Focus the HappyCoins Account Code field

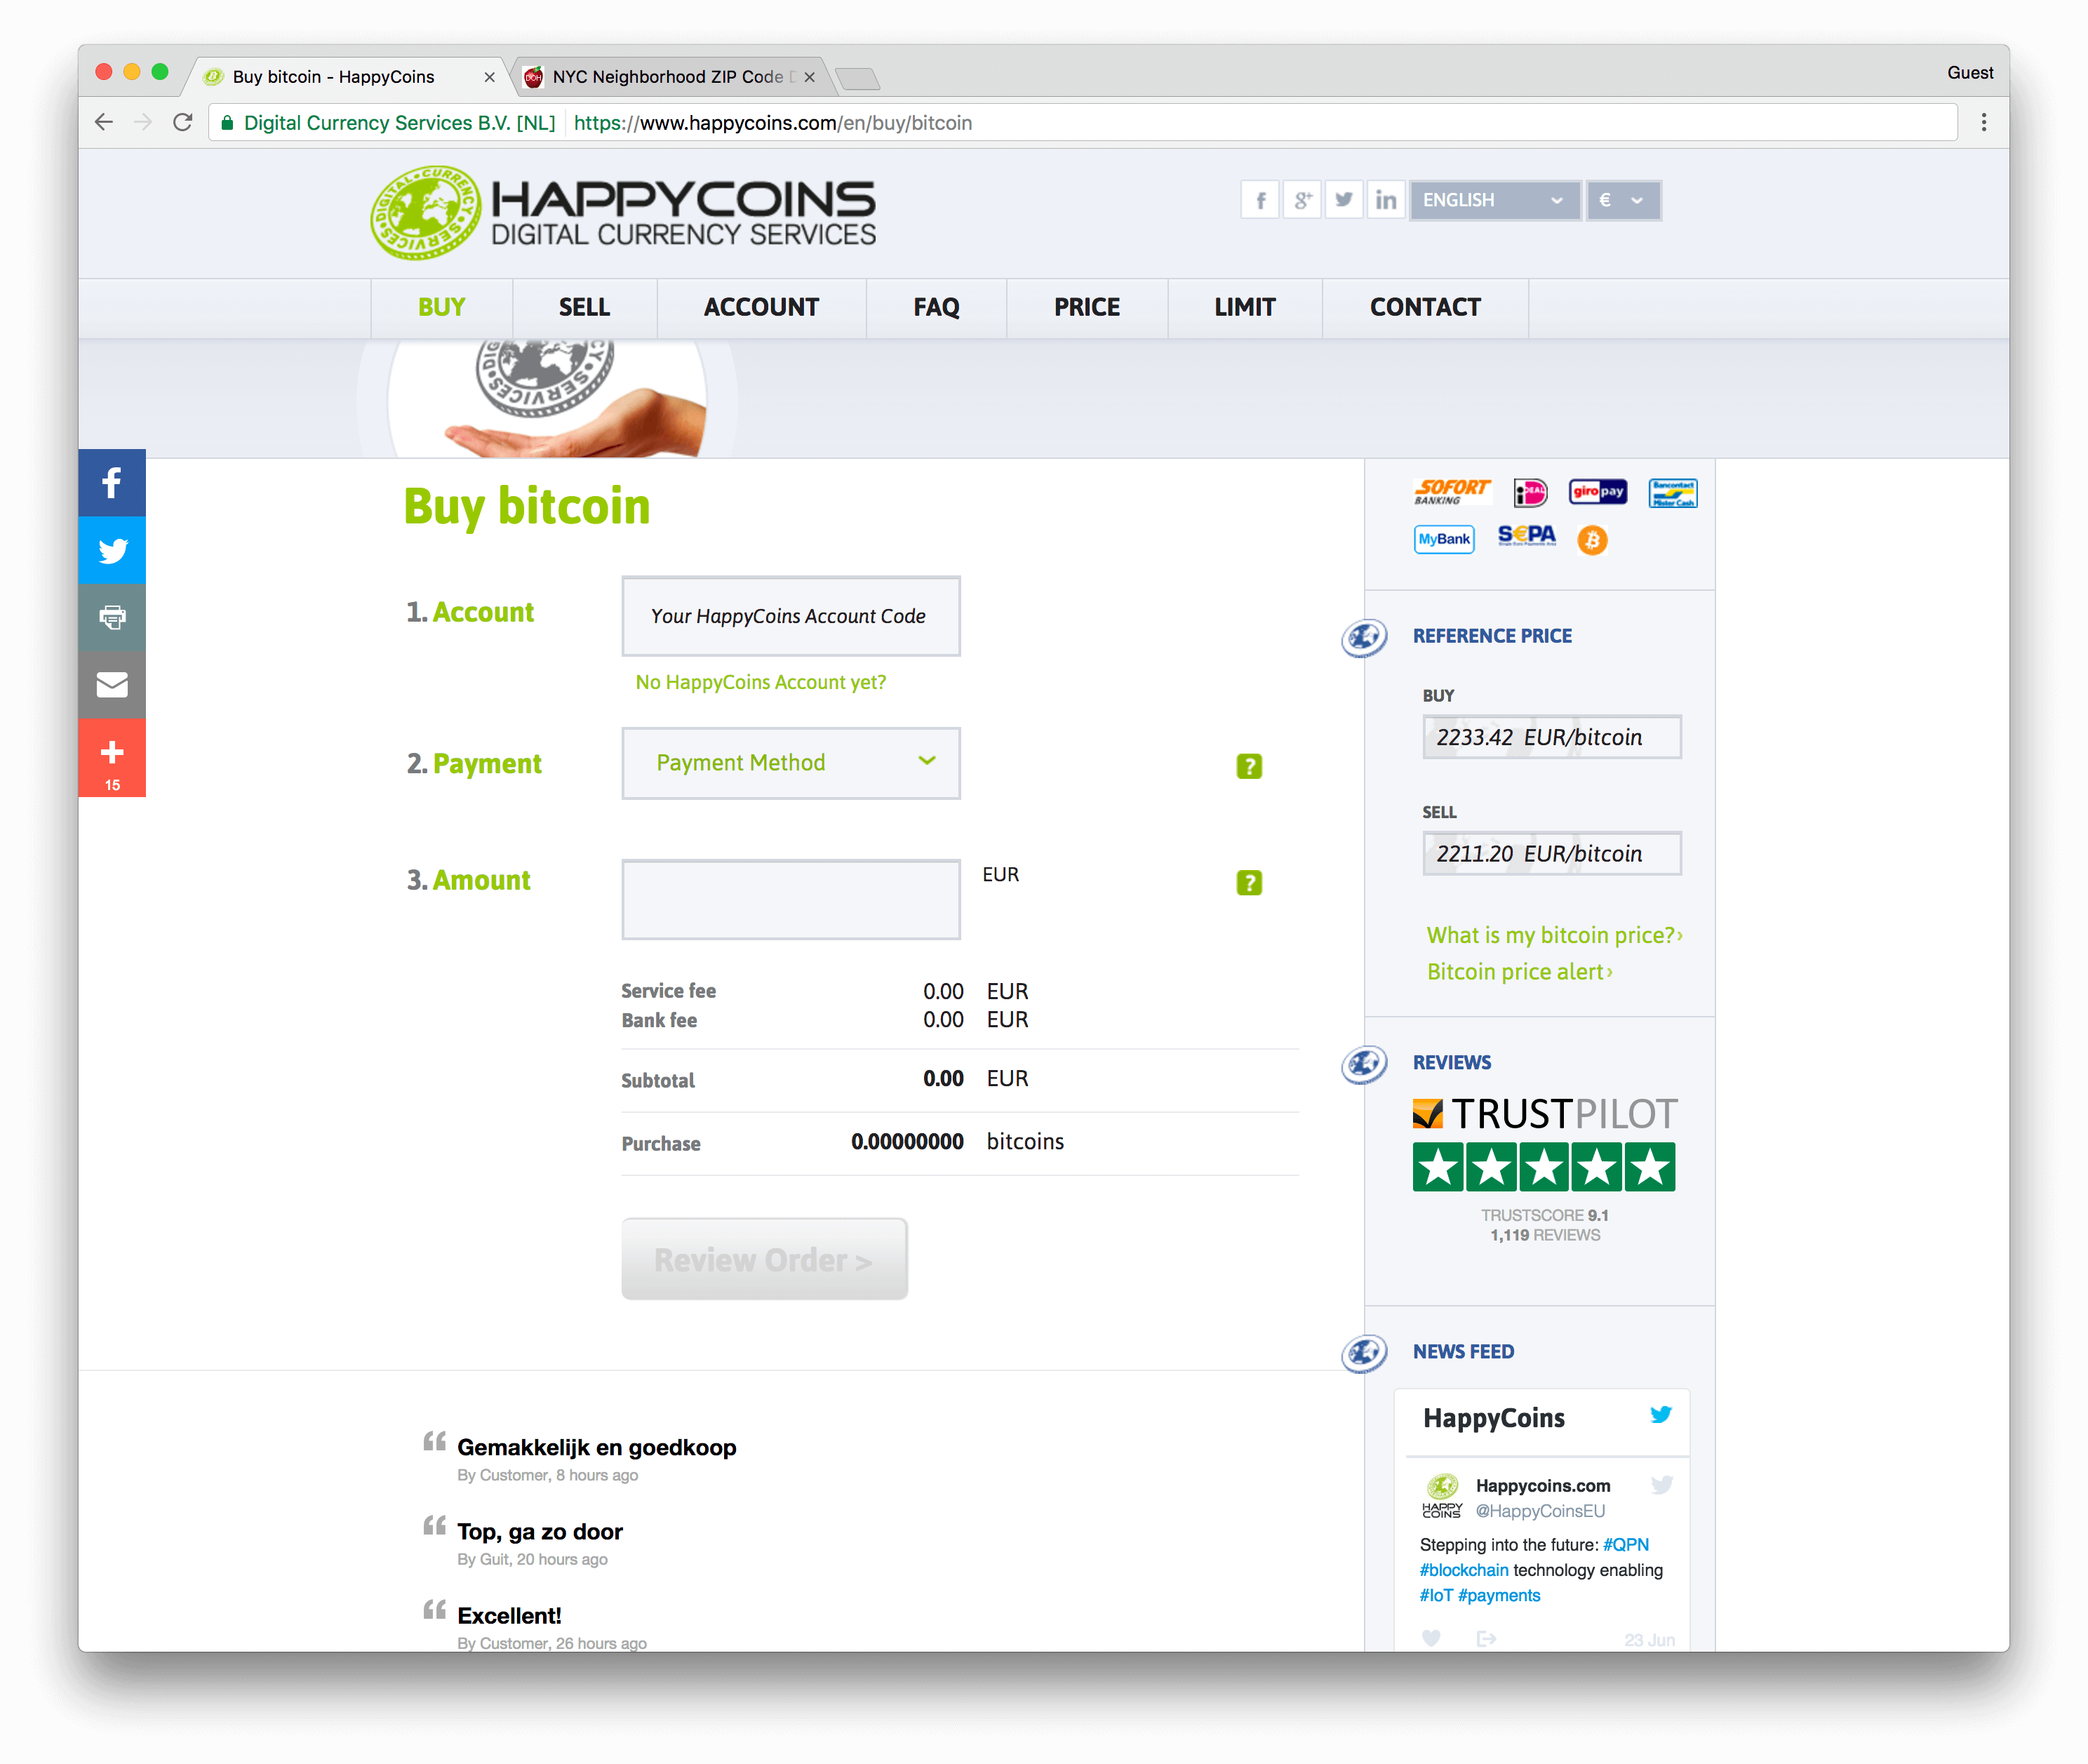point(791,616)
